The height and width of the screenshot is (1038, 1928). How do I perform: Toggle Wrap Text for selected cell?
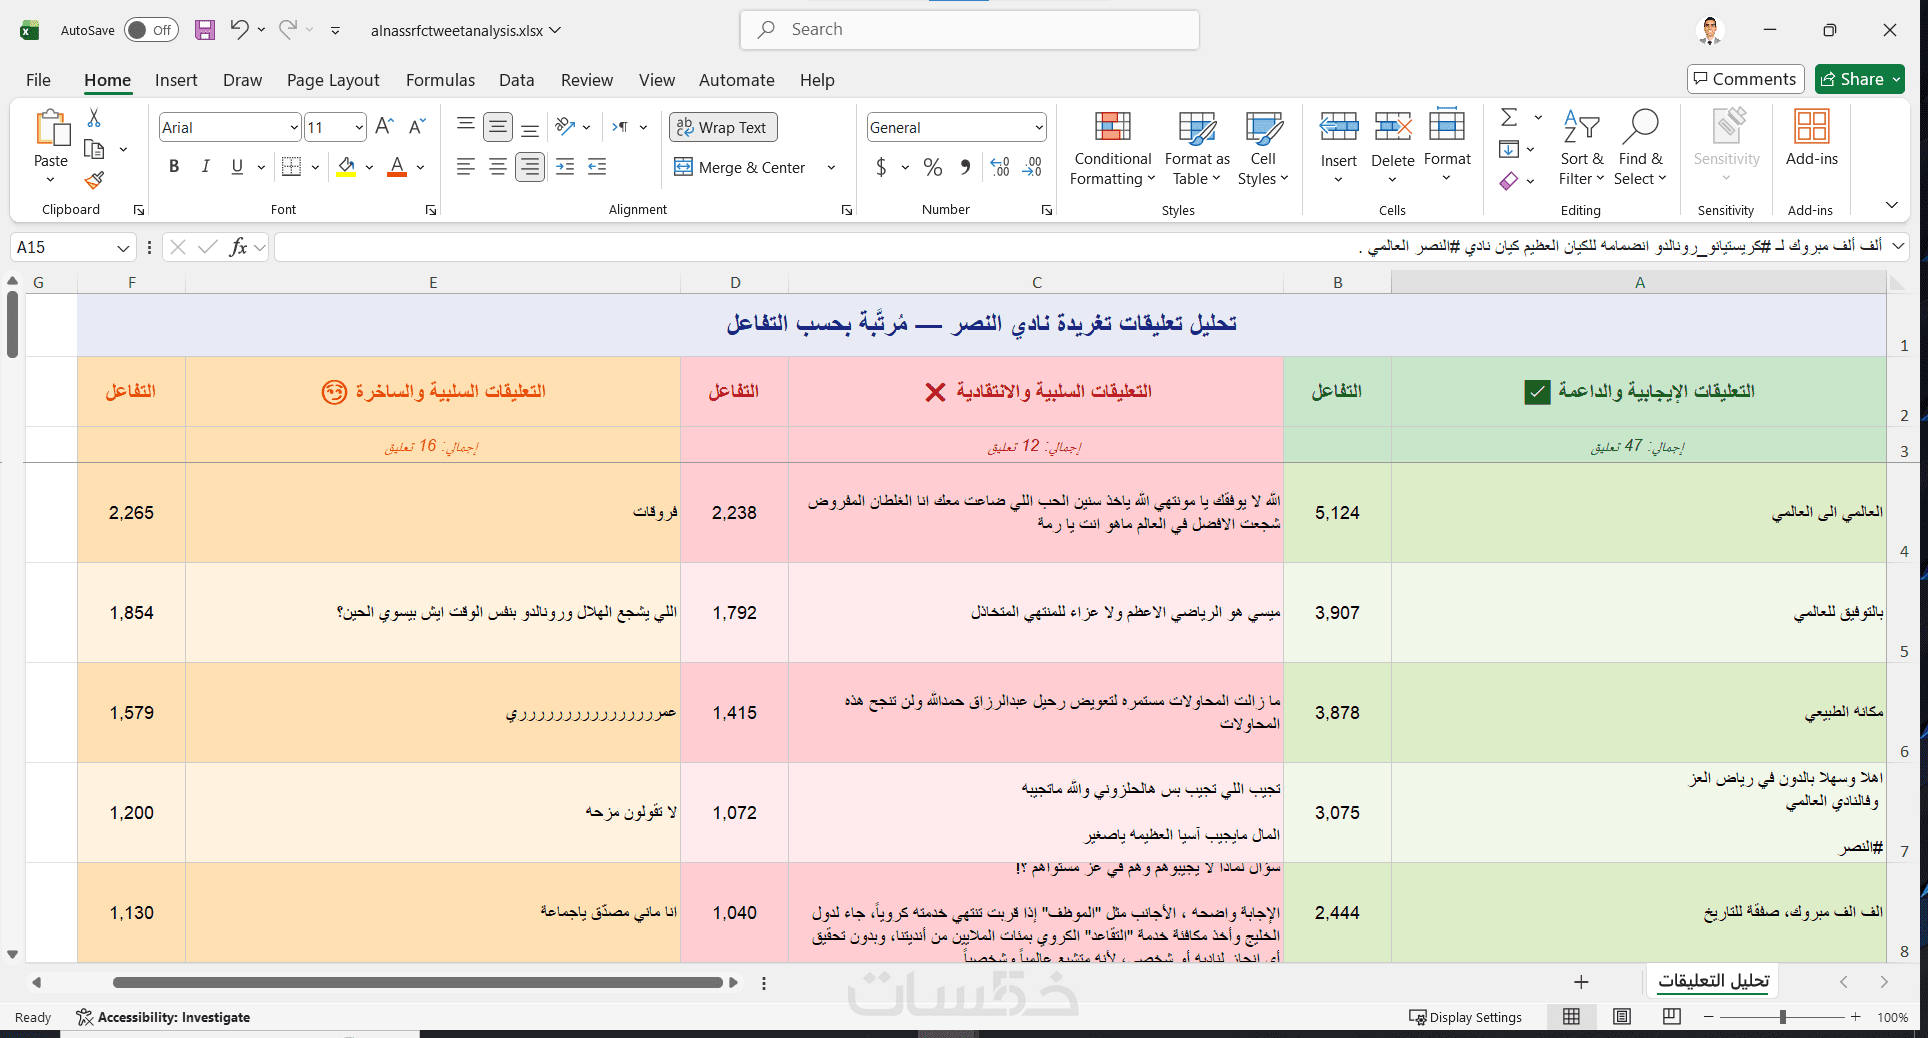click(723, 127)
